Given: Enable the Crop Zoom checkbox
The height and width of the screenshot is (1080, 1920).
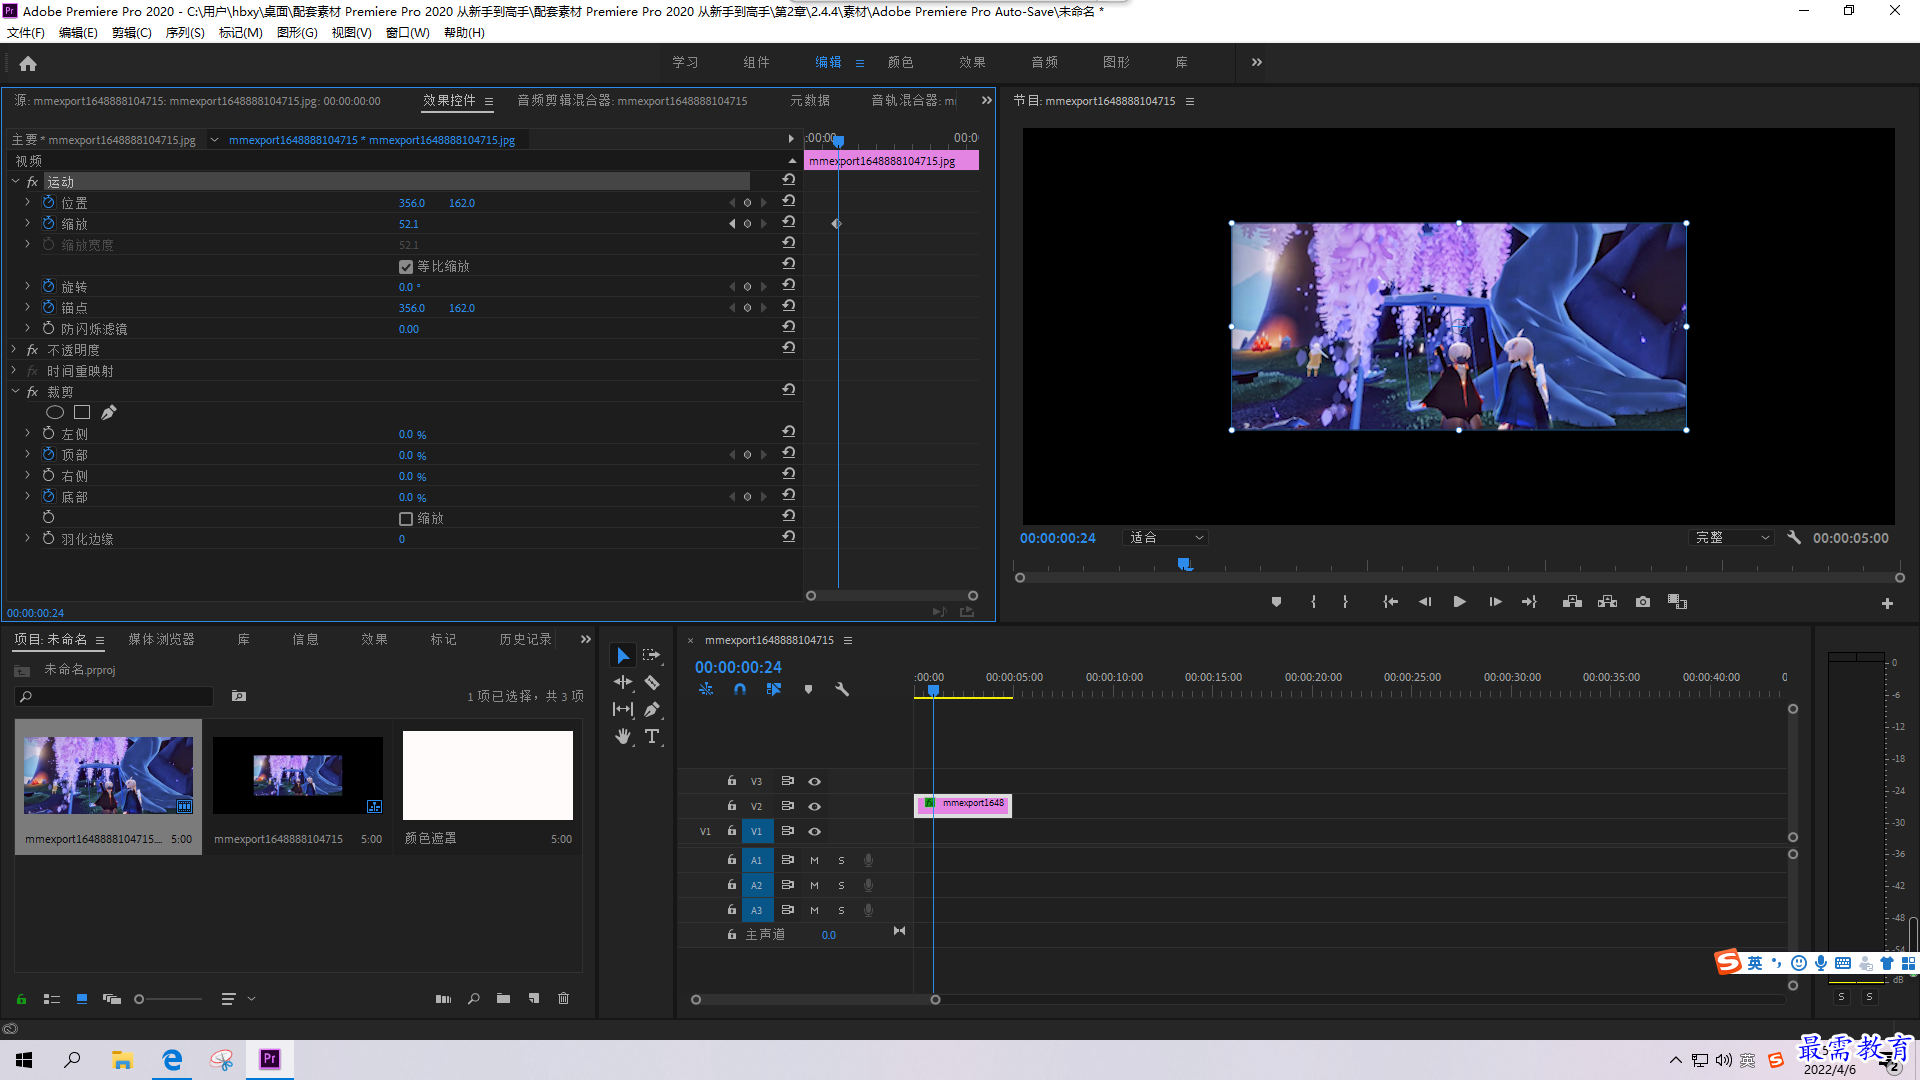Looking at the screenshot, I should [x=406, y=519].
